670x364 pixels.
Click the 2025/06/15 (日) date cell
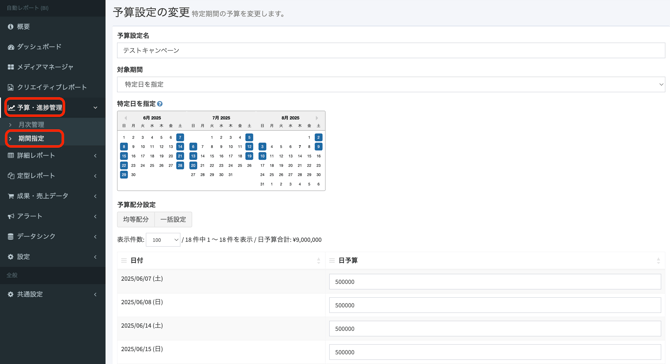click(x=221, y=352)
